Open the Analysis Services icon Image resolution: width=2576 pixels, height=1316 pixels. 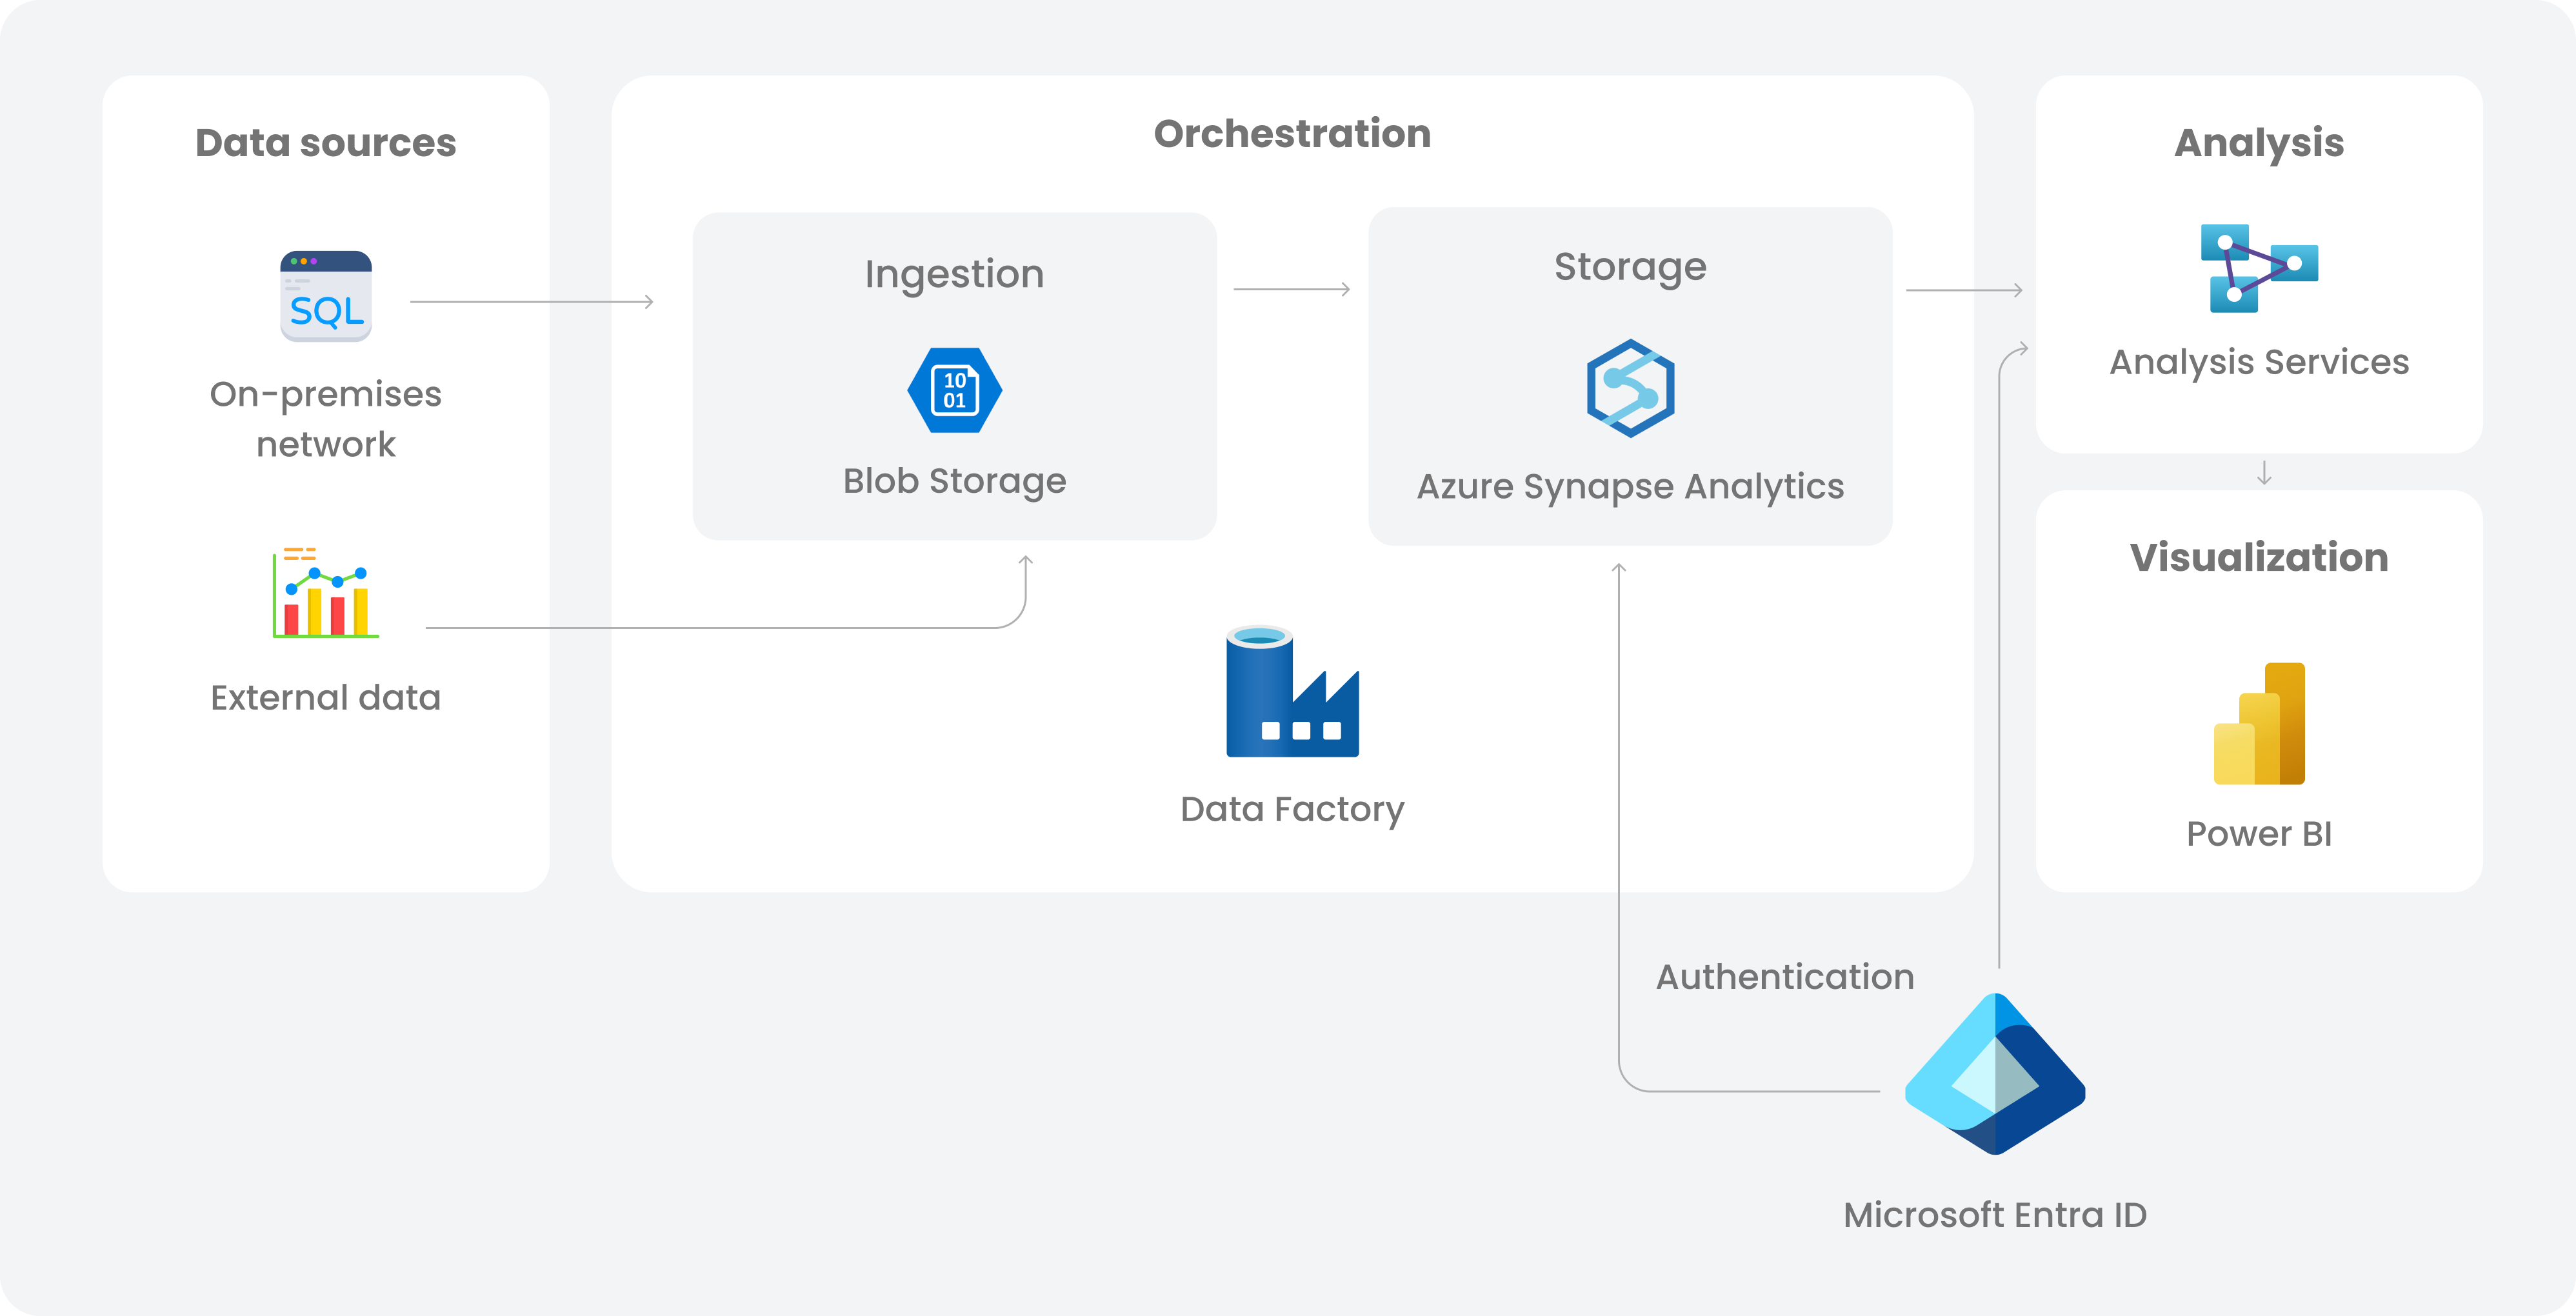[x=2259, y=268]
